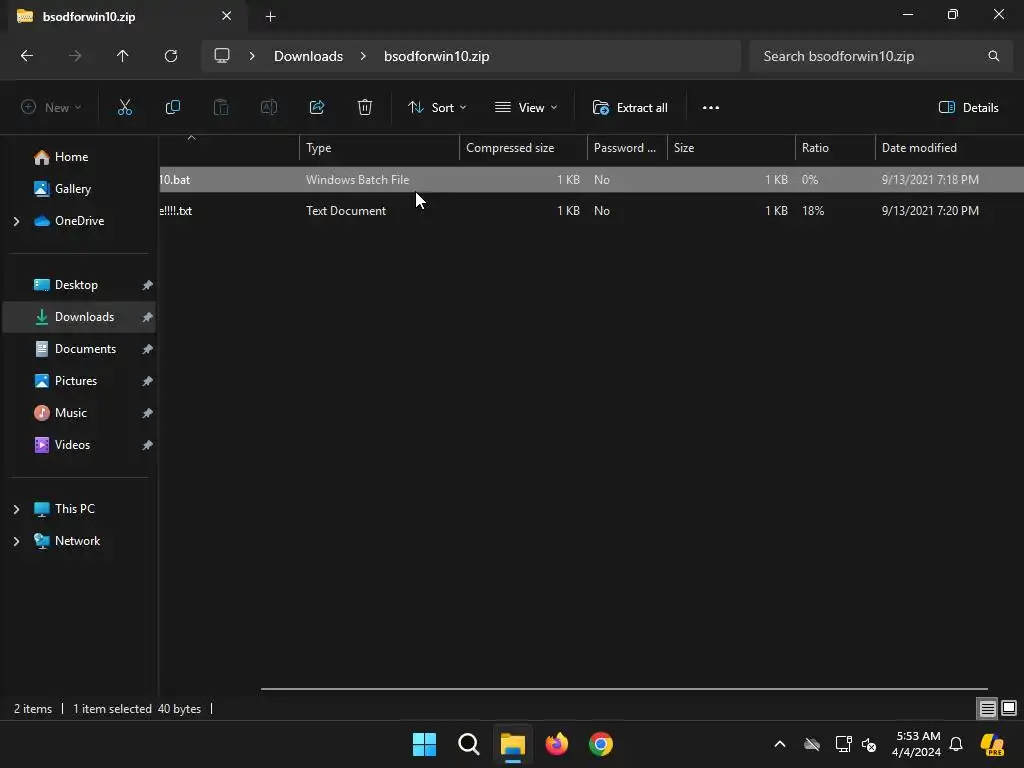This screenshot has width=1024, height=768.
Task: Go forward with the right arrow
Action: 75,56
